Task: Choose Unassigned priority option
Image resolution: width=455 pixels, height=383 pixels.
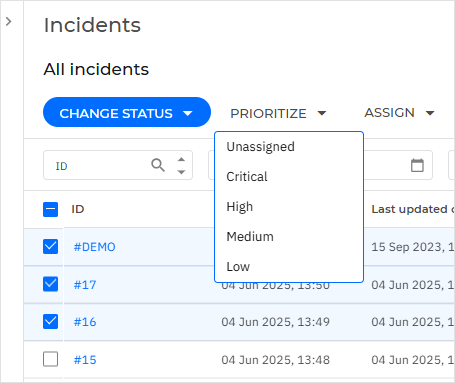Action: 289,147
